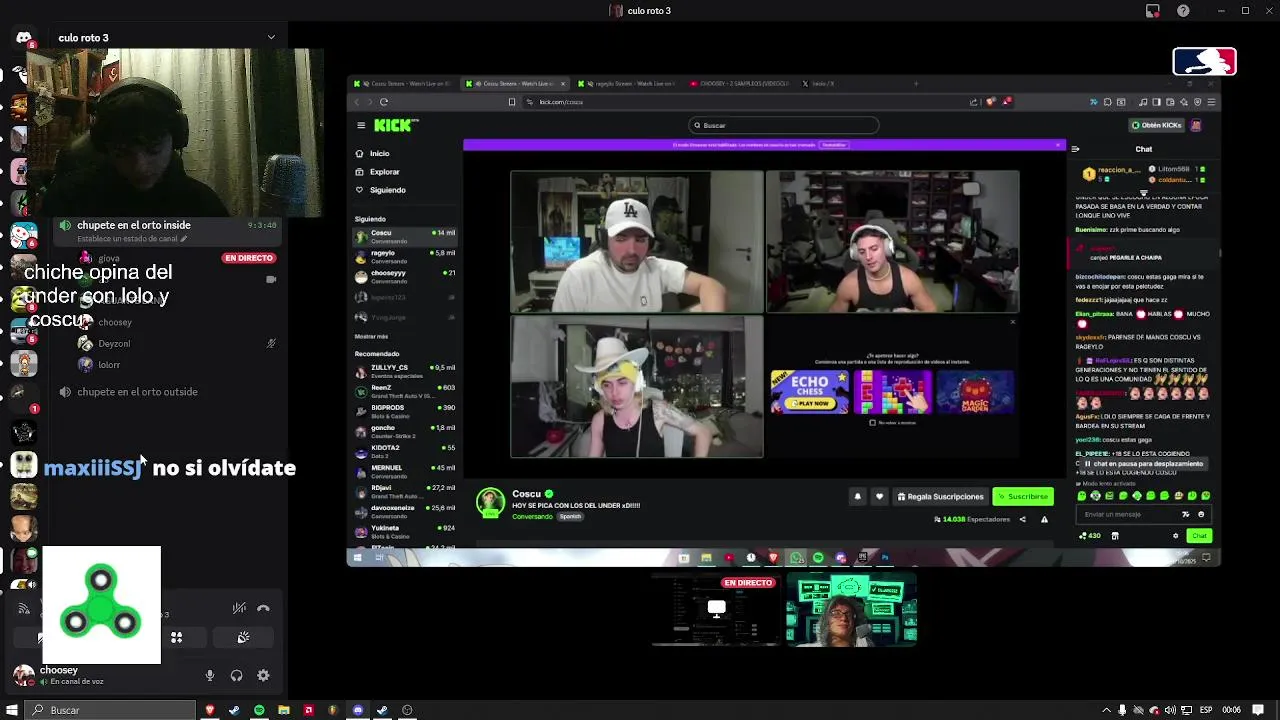Report the stream with the warning icon
This screenshot has width=1280, height=720.
[1044, 520]
